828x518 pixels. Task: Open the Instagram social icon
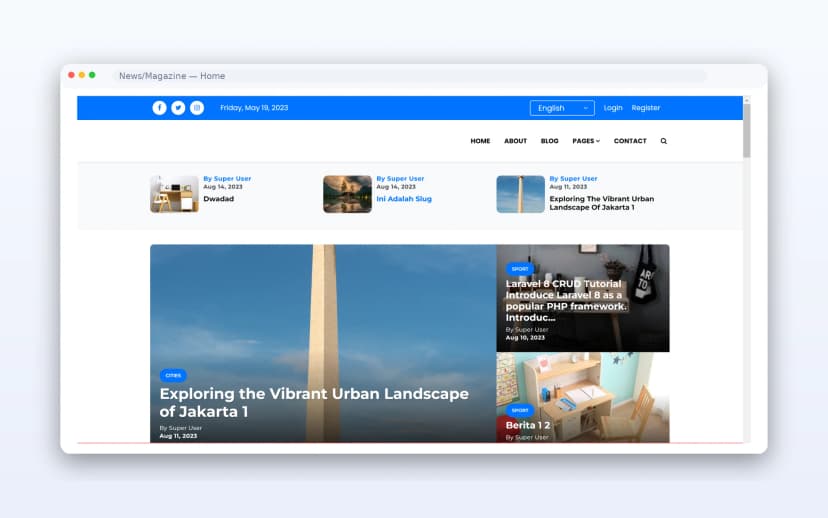coord(197,108)
